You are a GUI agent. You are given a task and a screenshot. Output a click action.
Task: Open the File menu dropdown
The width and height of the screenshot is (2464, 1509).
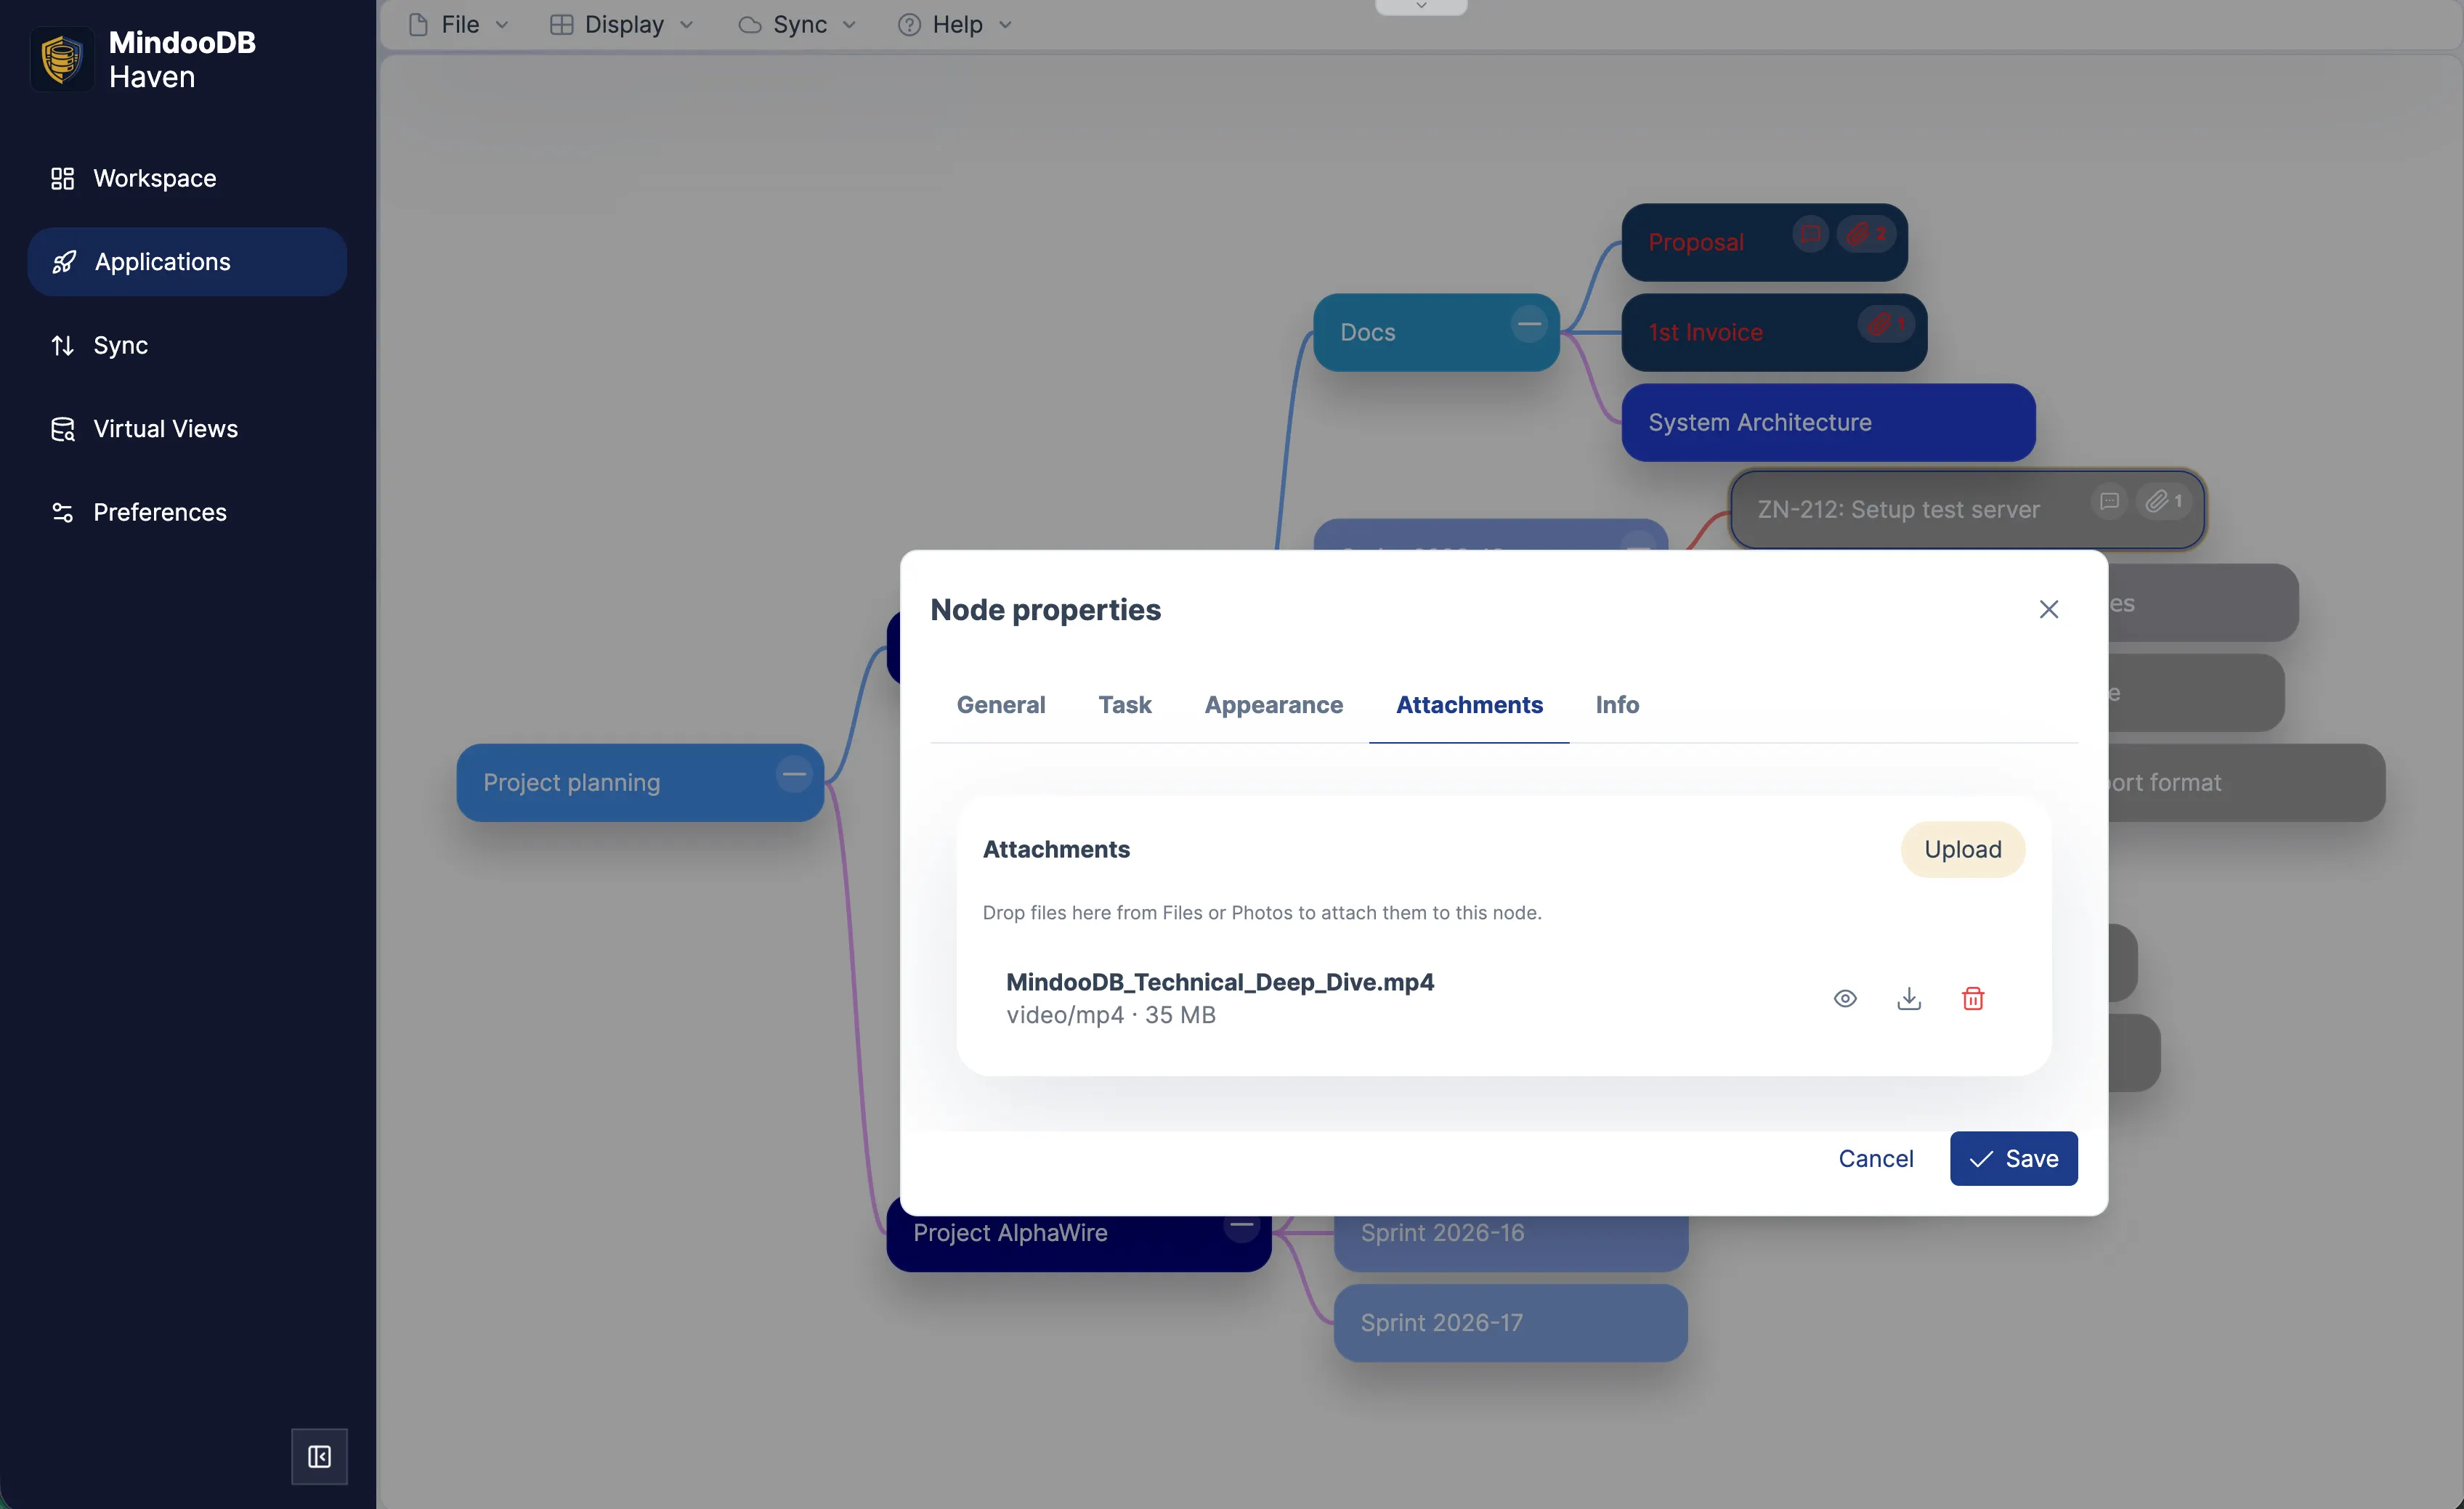[x=460, y=24]
